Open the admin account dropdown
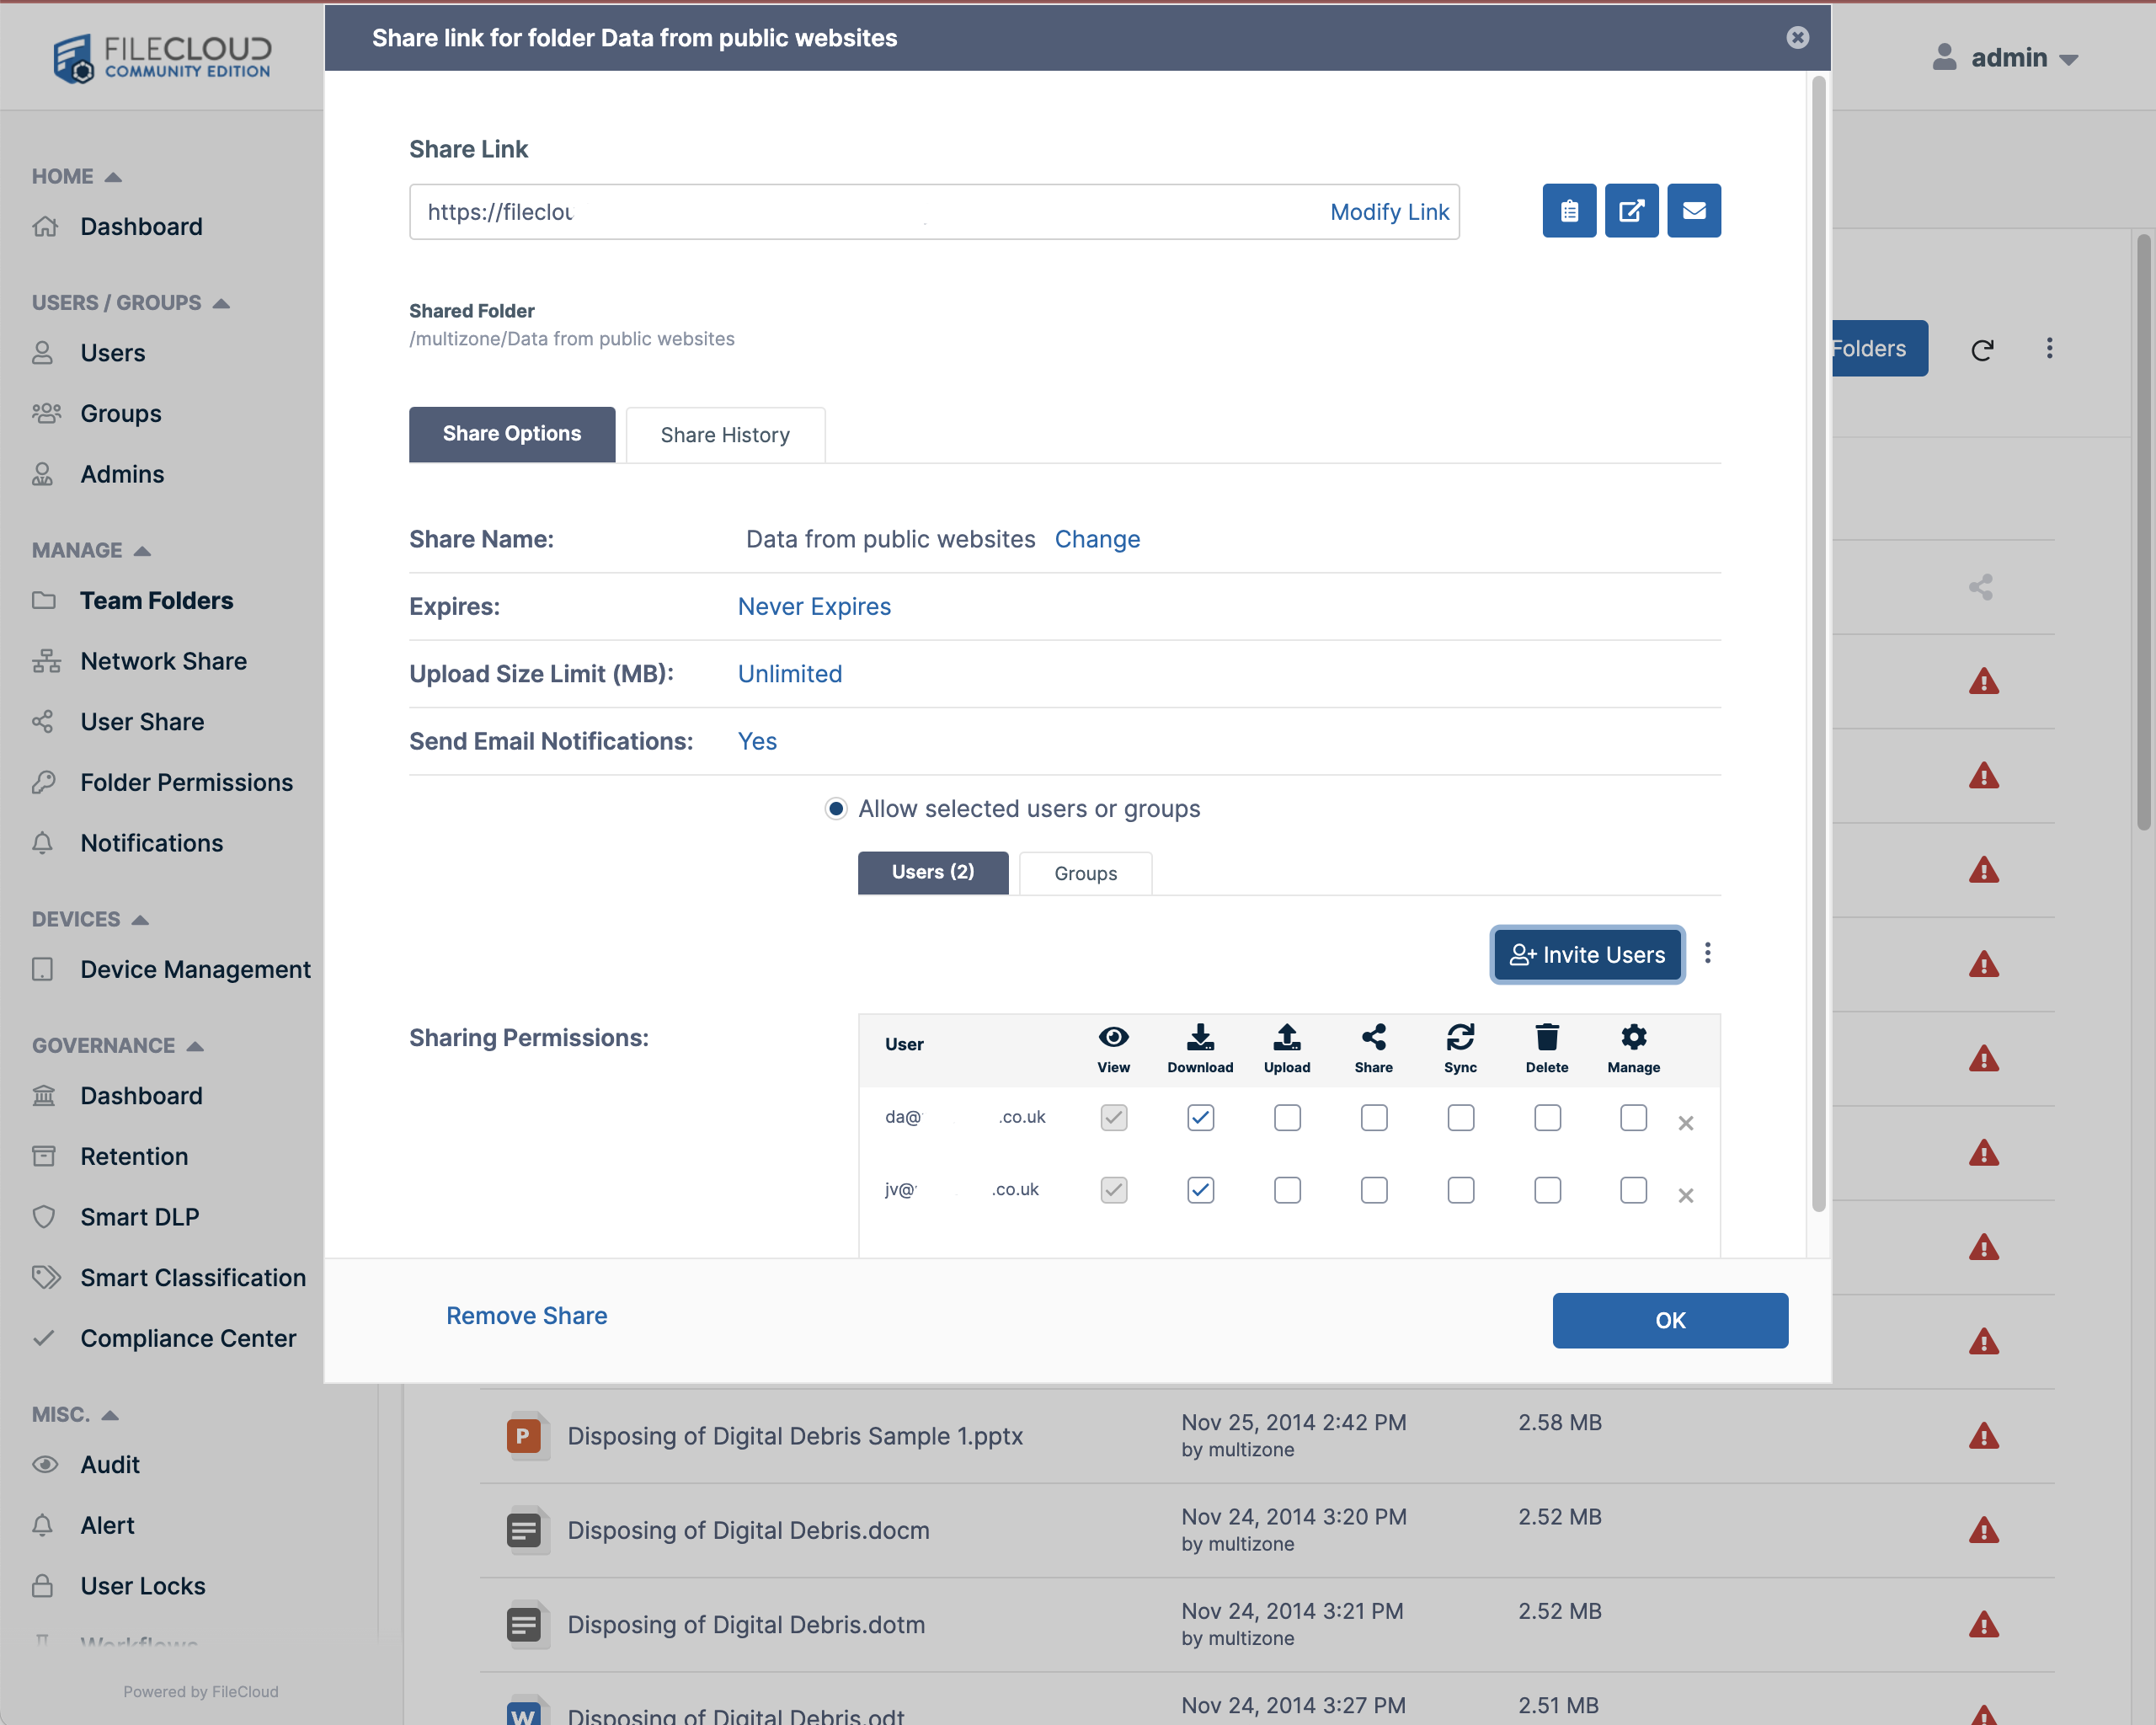Screen dimensions: 2156x1725 (x=2008, y=57)
